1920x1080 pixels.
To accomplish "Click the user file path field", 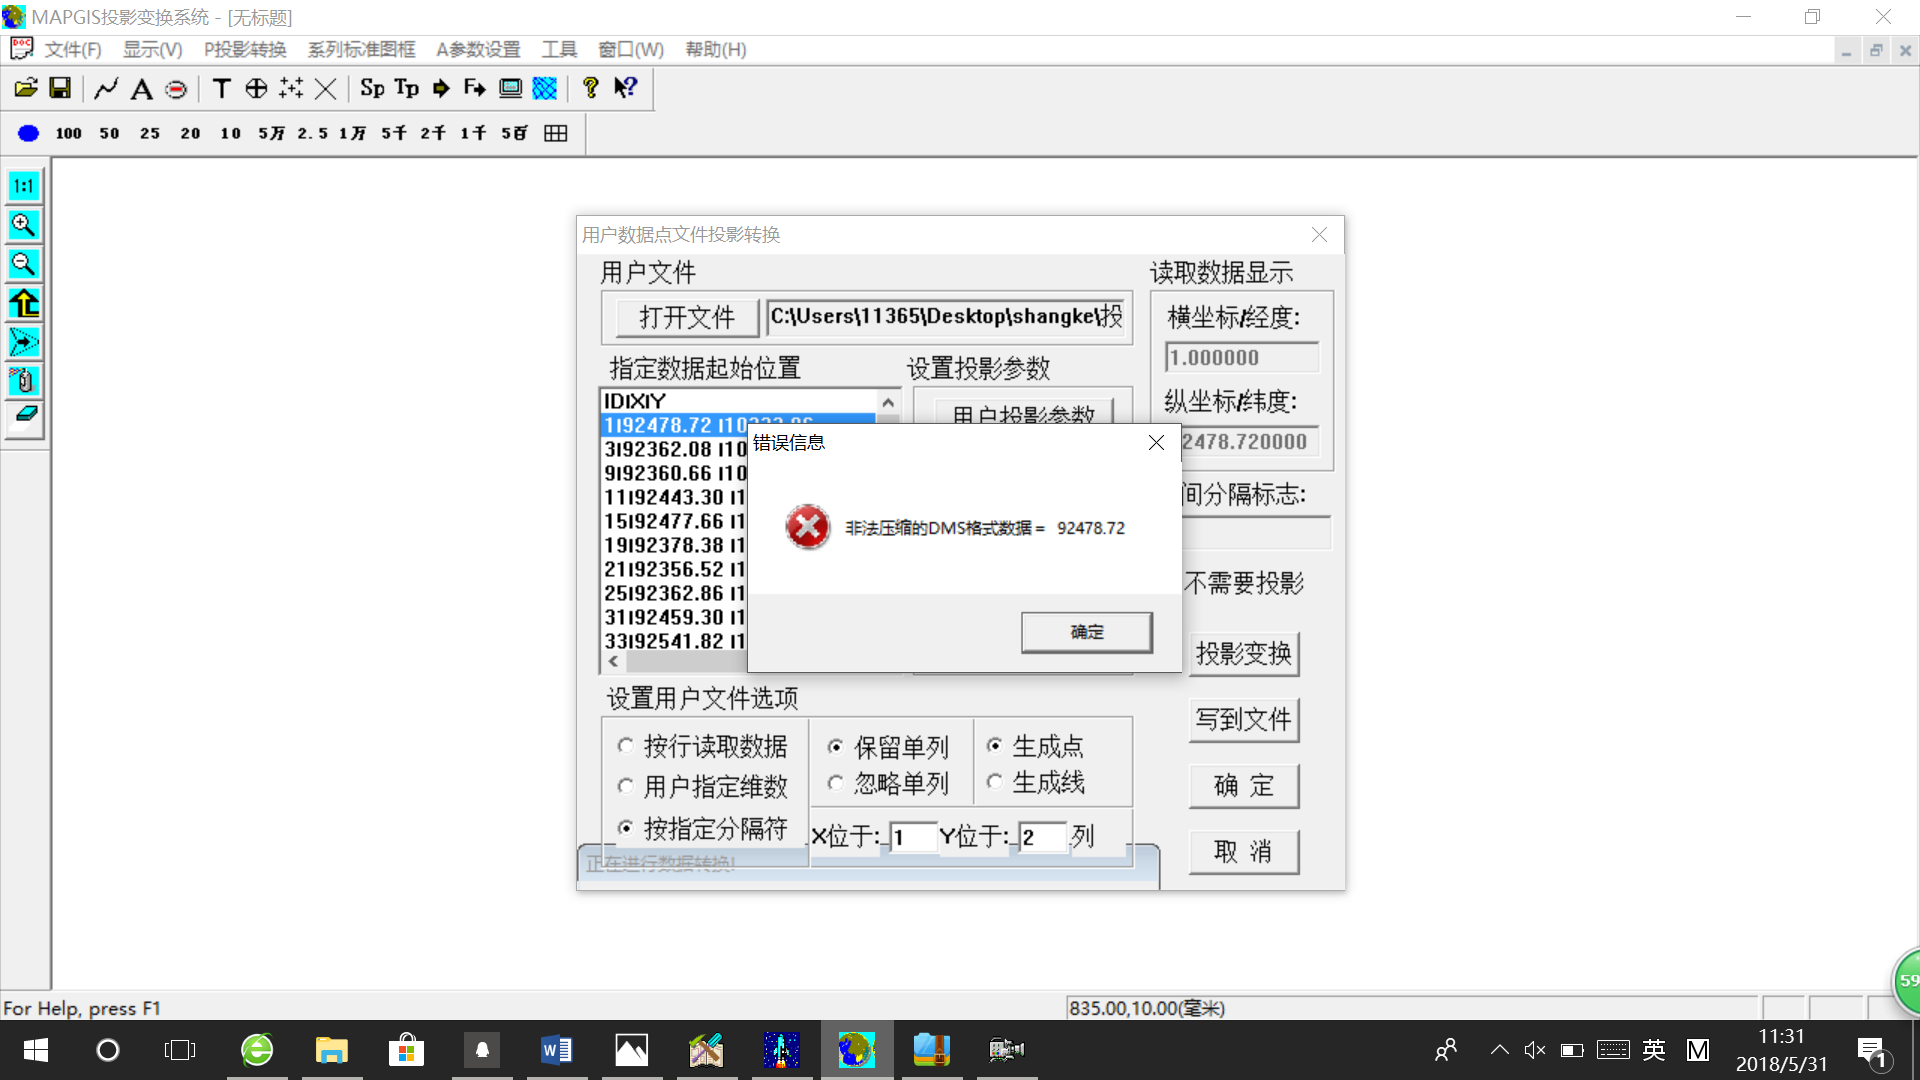I will click(946, 317).
